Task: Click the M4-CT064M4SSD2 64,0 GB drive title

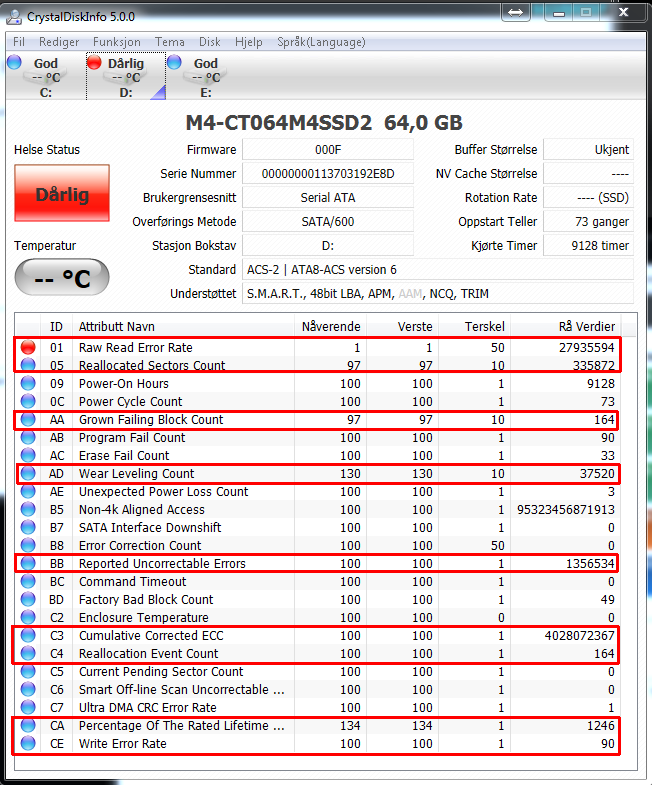Action: point(324,123)
